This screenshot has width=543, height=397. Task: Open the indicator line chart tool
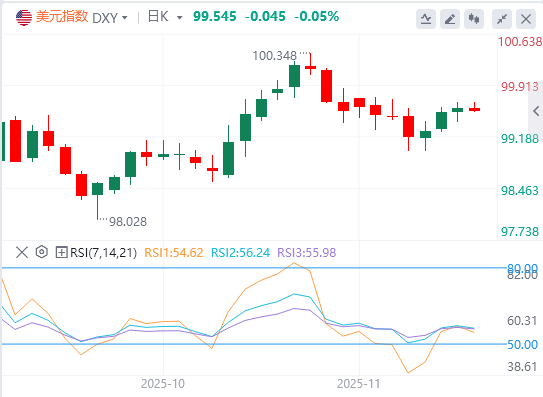(x=426, y=19)
